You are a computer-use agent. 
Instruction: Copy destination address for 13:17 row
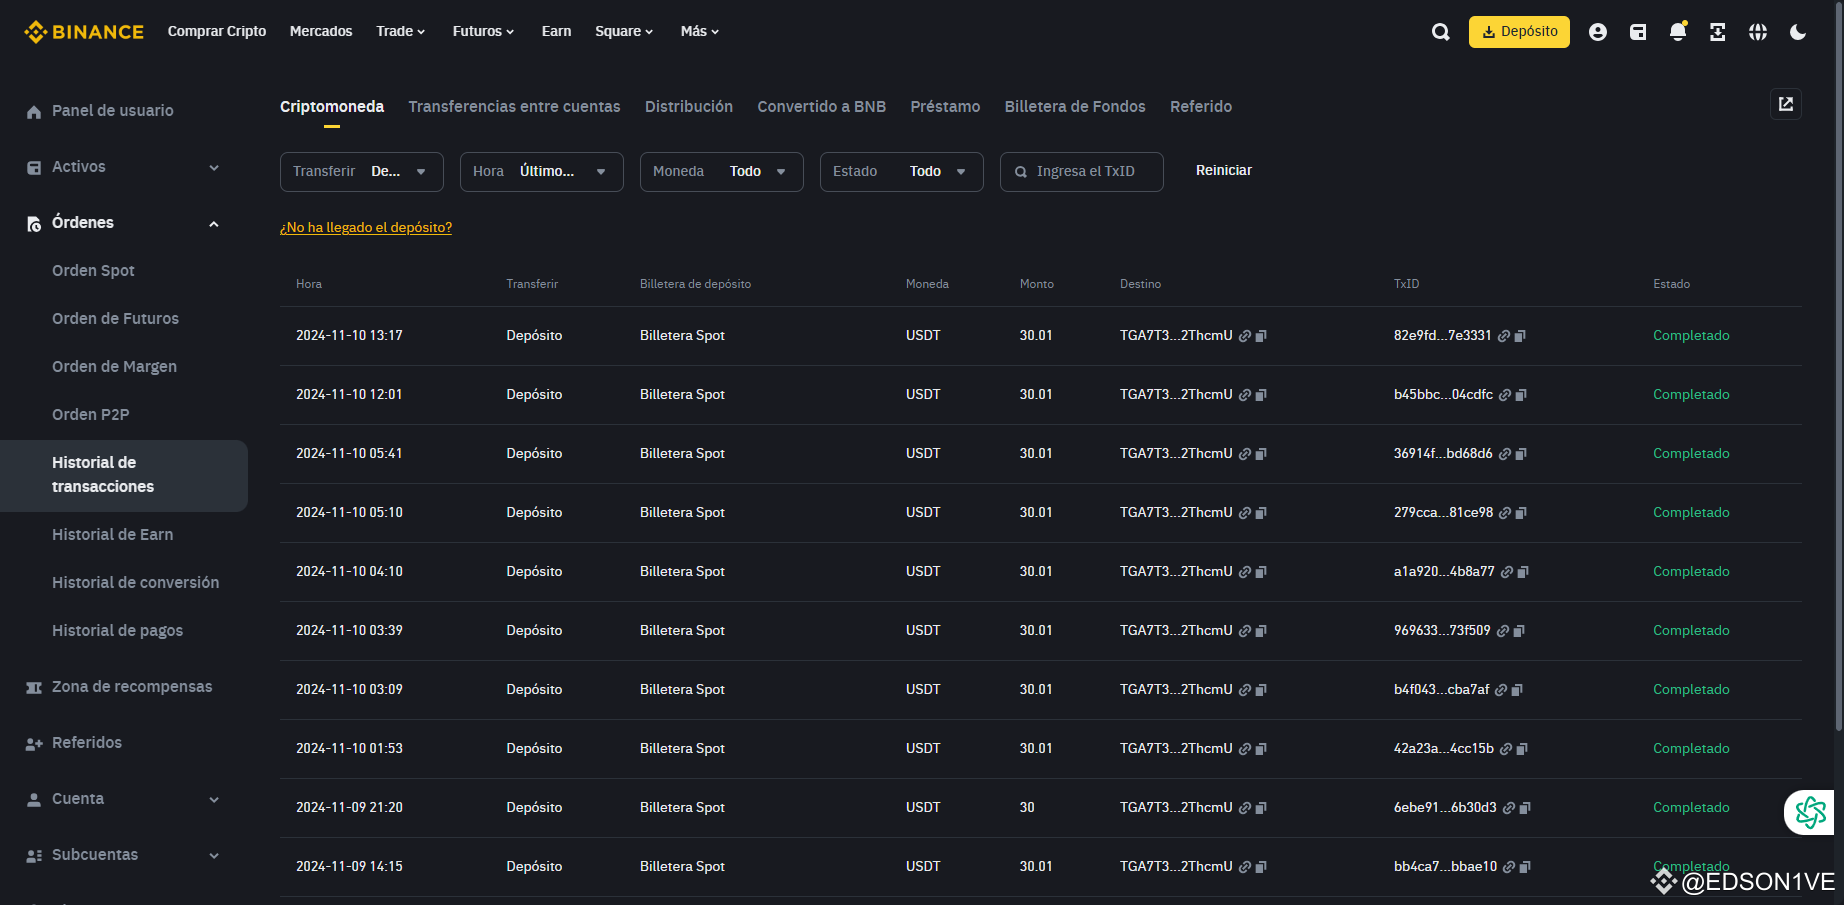pyautogui.click(x=1261, y=336)
